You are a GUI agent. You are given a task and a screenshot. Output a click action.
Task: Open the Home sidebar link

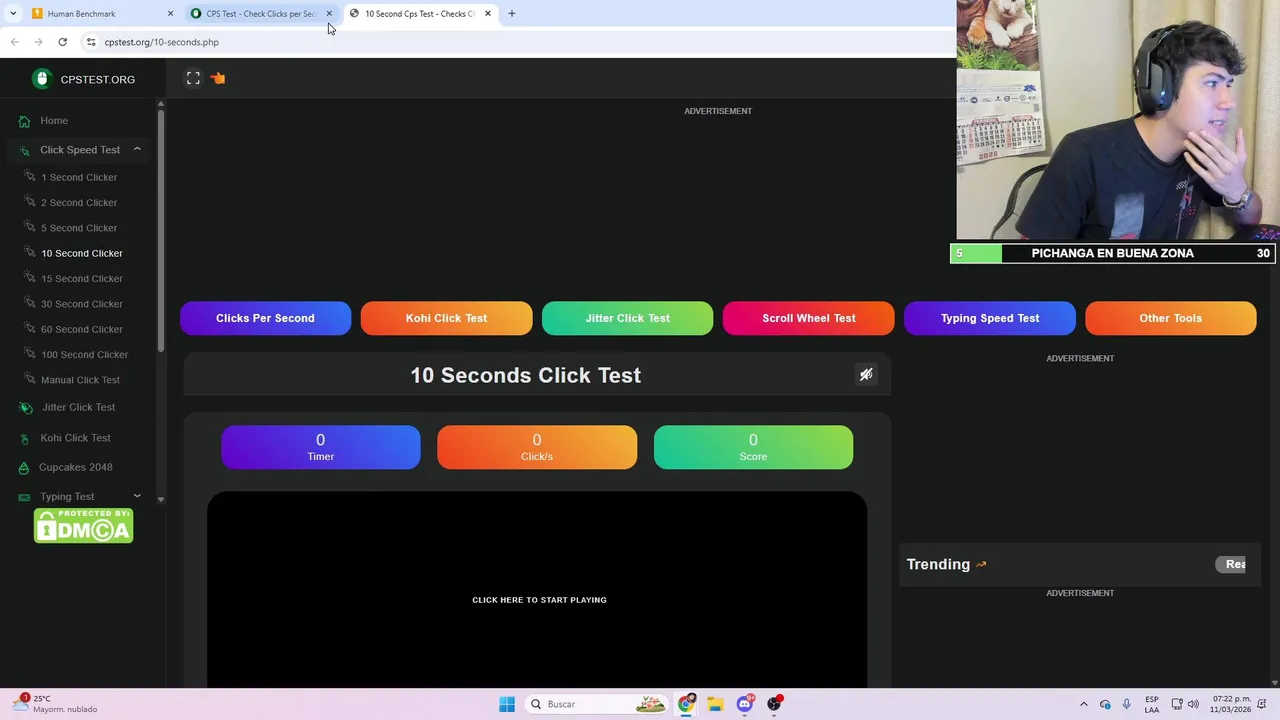[54, 121]
